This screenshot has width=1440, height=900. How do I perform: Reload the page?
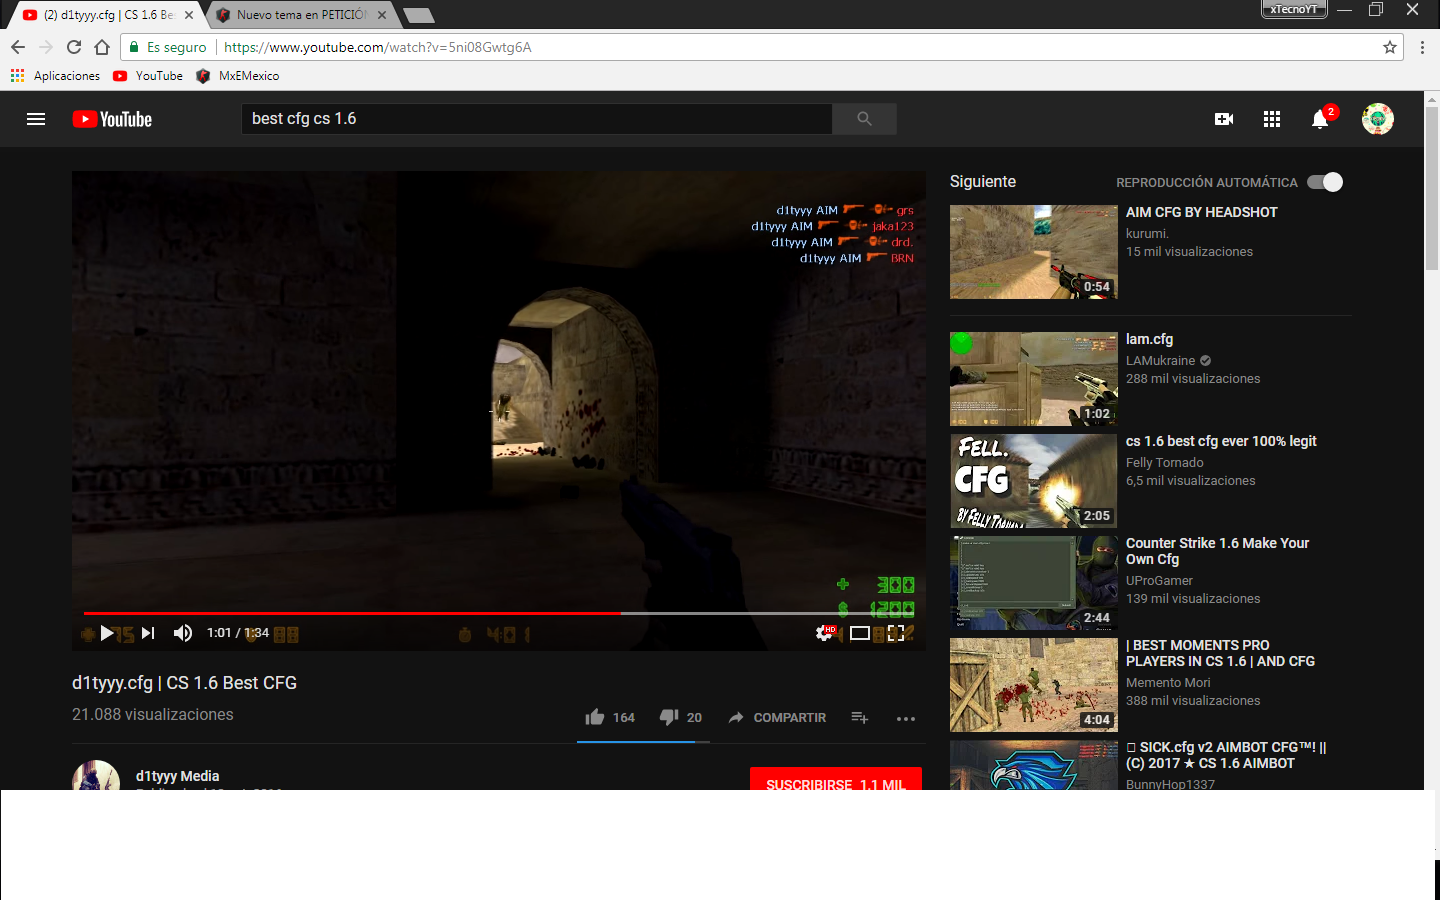74,47
